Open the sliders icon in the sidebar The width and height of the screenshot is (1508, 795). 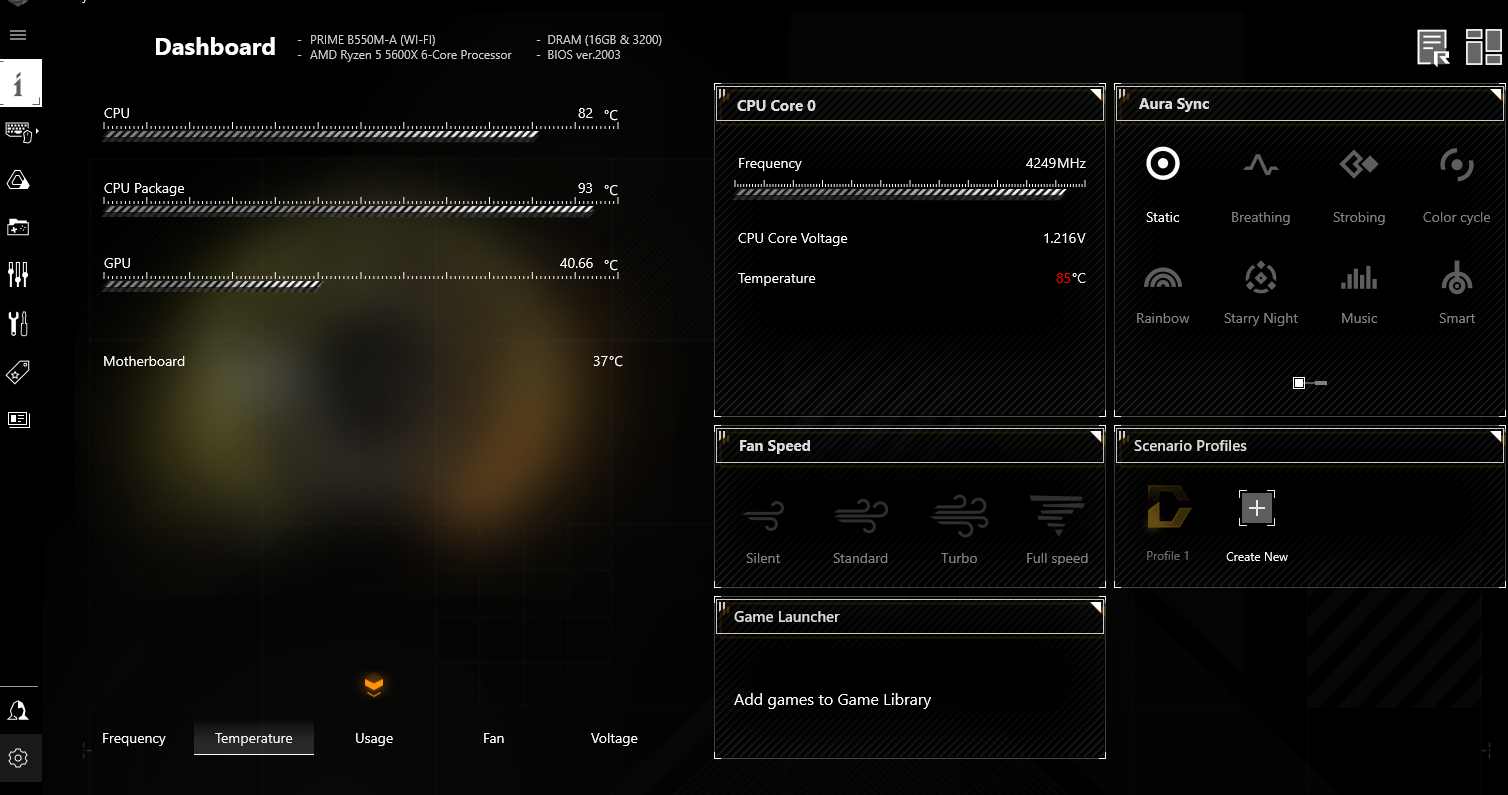pyautogui.click(x=18, y=274)
